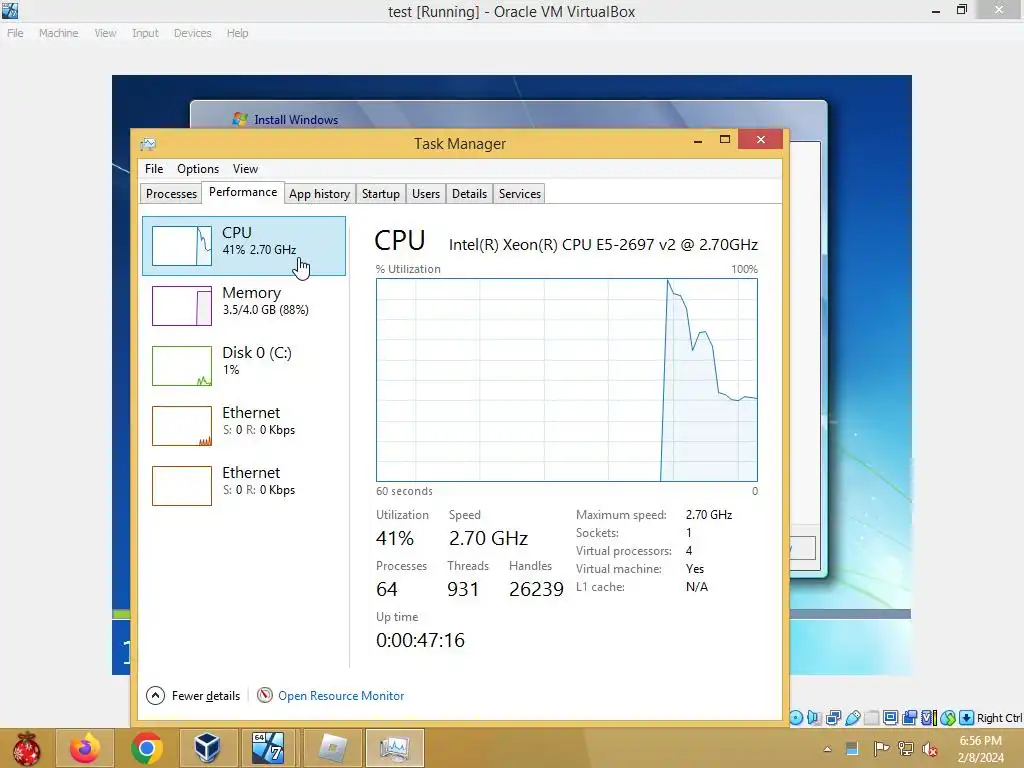Image resolution: width=1024 pixels, height=768 pixels.
Task: Switch to the Users tab
Action: point(426,193)
